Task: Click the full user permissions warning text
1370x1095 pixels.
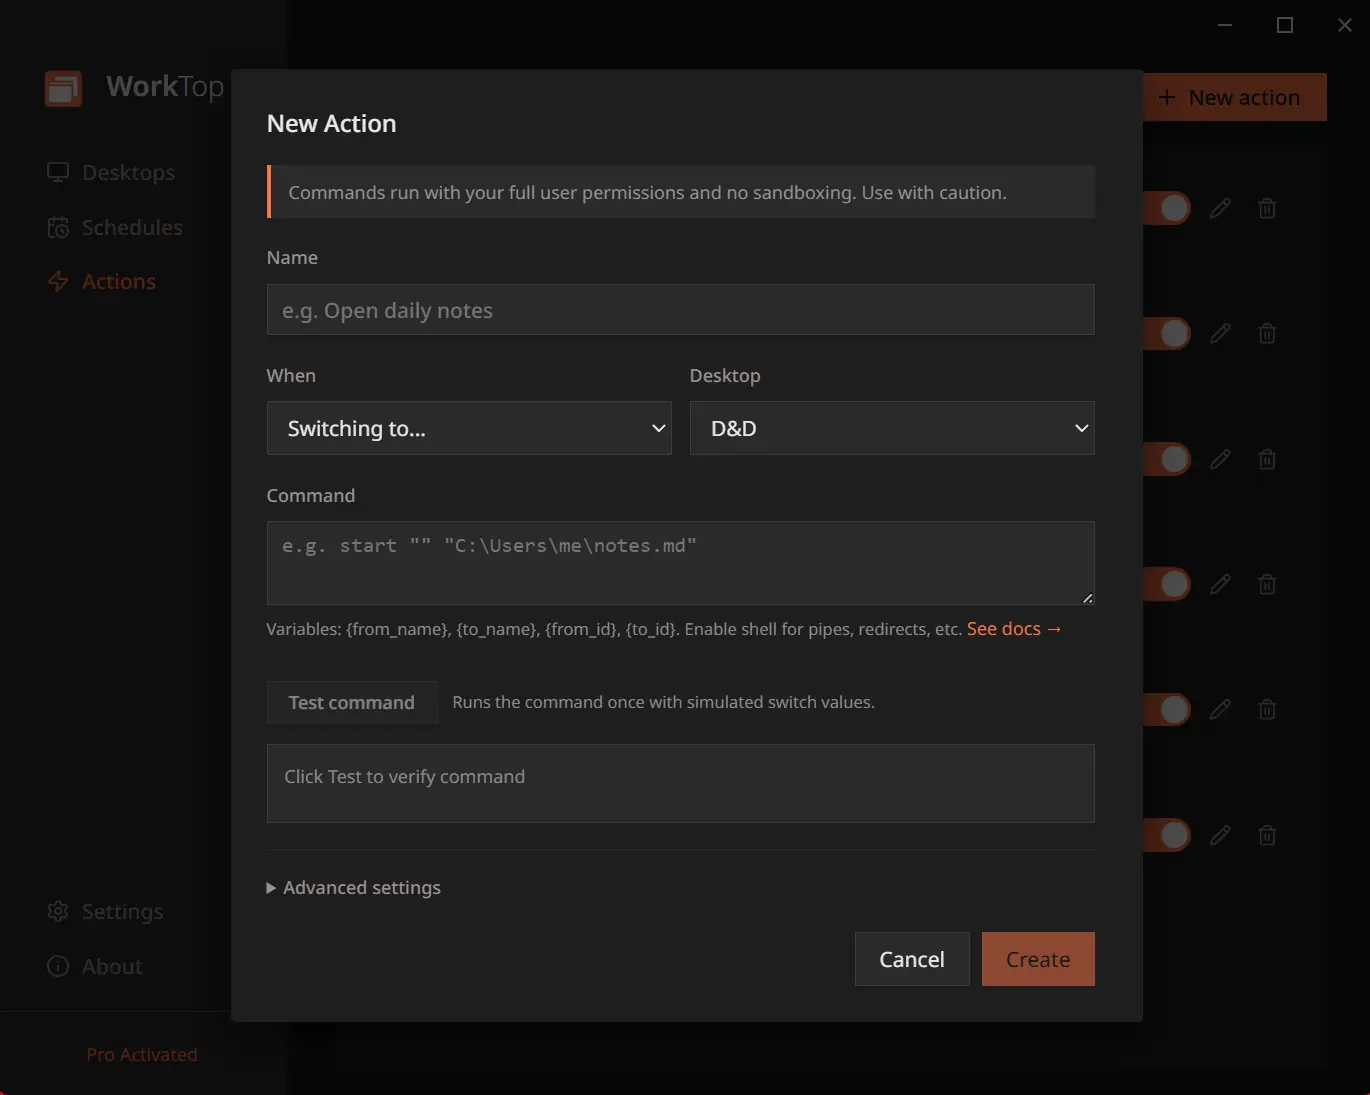Action: tap(647, 193)
